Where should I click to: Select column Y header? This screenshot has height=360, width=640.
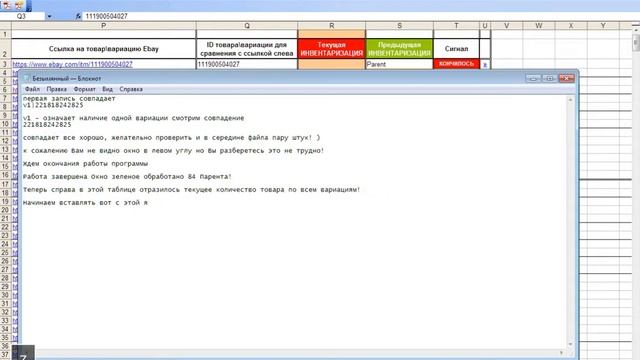click(x=603, y=26)
